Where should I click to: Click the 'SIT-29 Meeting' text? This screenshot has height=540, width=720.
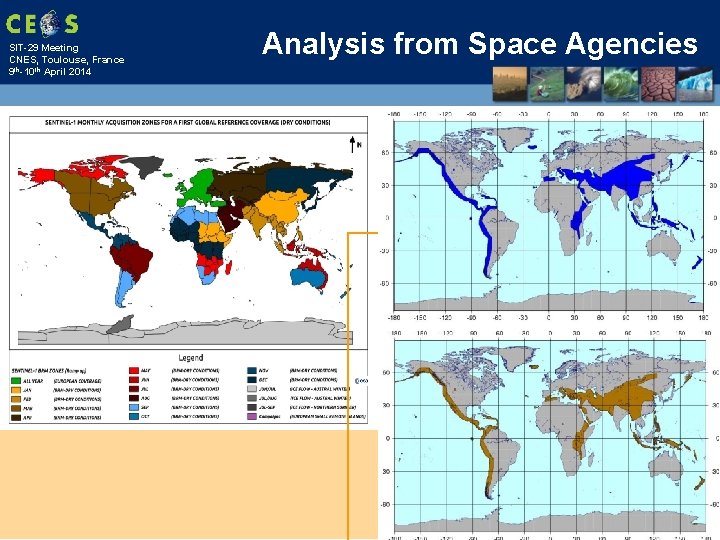click(44, 48)
